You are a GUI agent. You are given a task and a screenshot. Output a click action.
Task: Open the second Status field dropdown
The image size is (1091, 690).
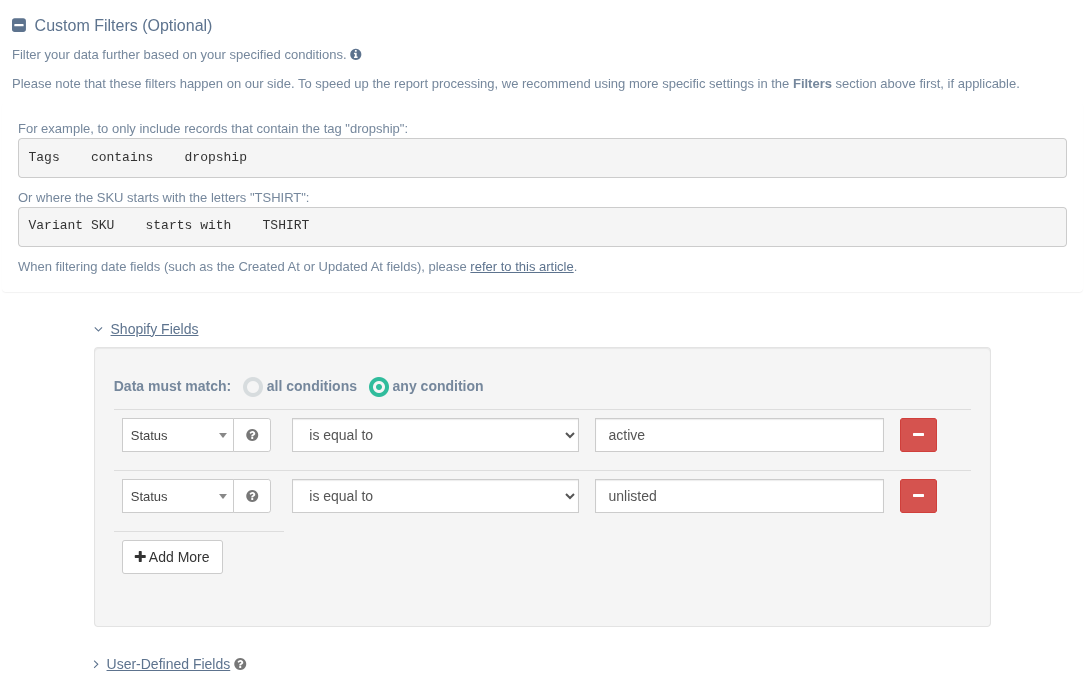coord(178,496)
